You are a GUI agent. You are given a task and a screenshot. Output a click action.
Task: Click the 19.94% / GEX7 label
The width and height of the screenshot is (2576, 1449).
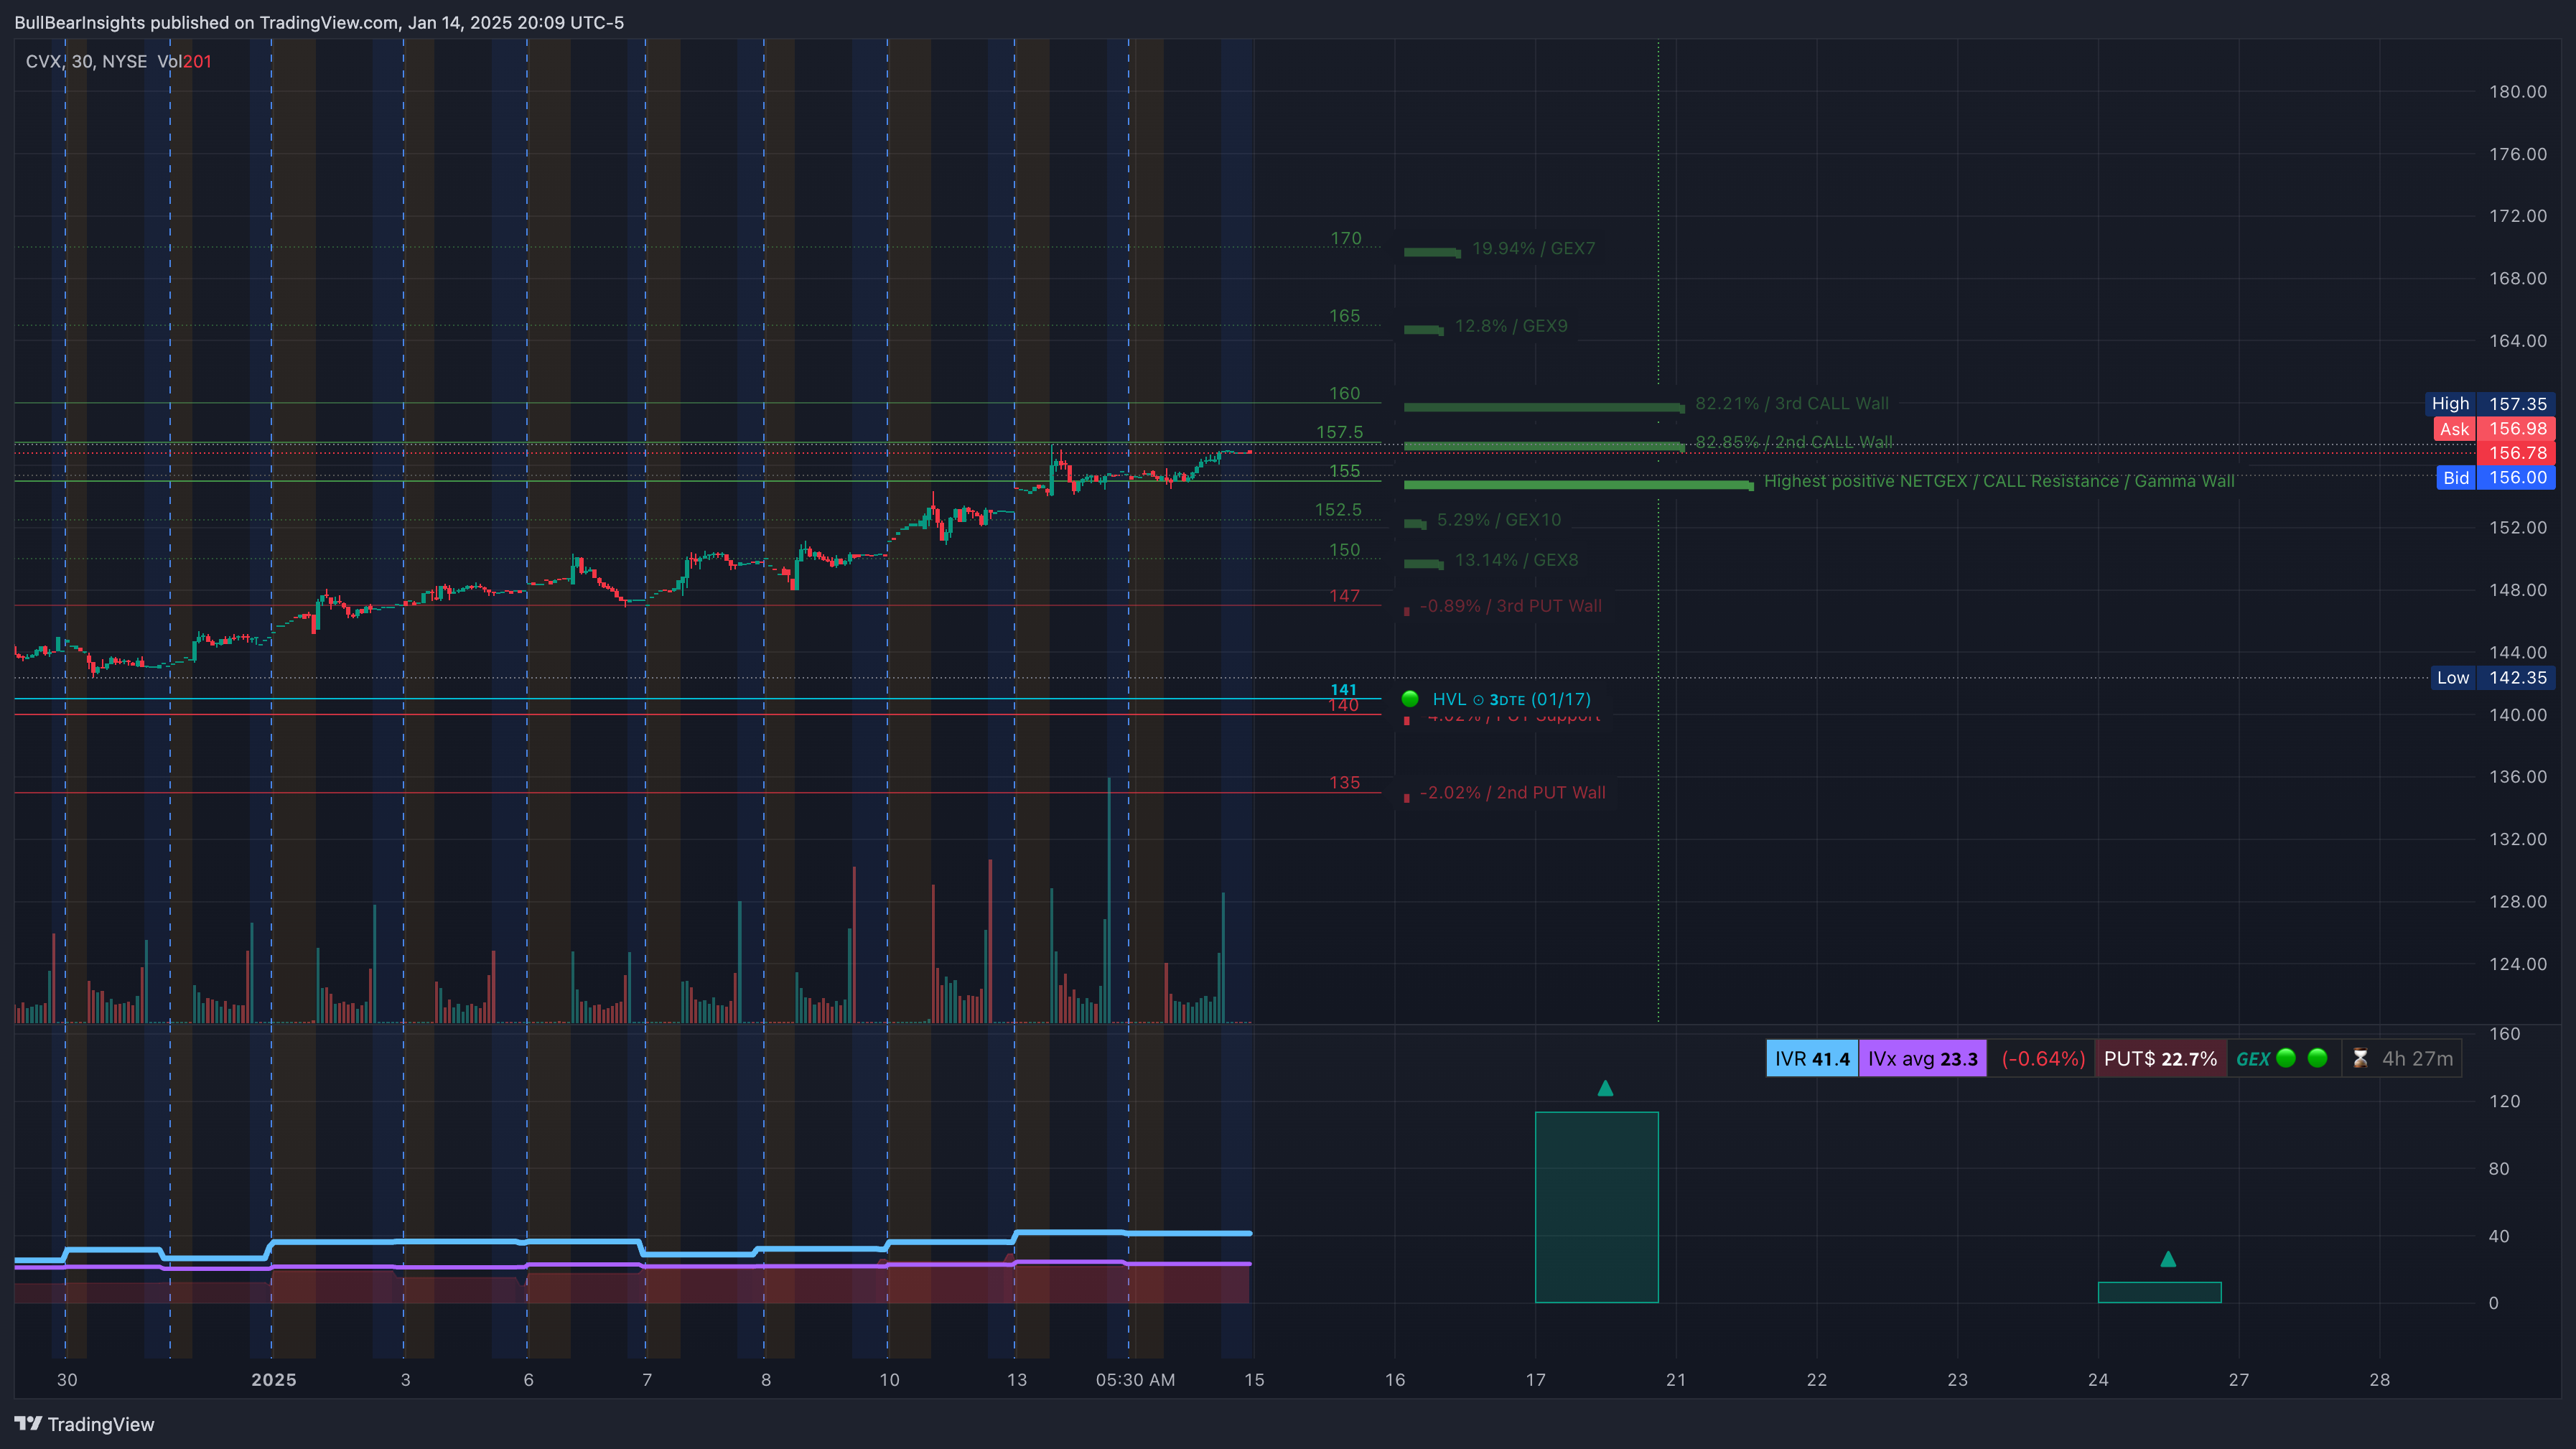(1534, 248)
